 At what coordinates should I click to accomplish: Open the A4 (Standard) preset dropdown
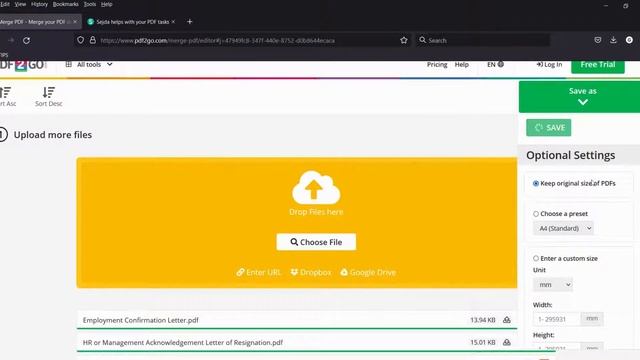click(563, 228)
